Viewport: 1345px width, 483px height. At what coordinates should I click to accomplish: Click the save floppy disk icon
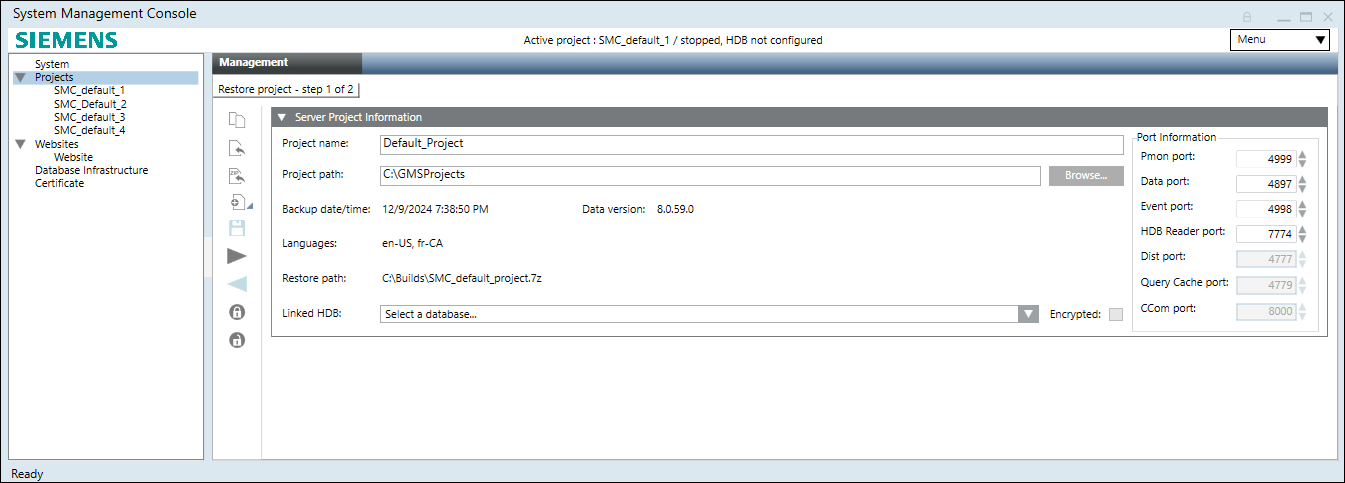pyautogui.click(x=237, y=228)
